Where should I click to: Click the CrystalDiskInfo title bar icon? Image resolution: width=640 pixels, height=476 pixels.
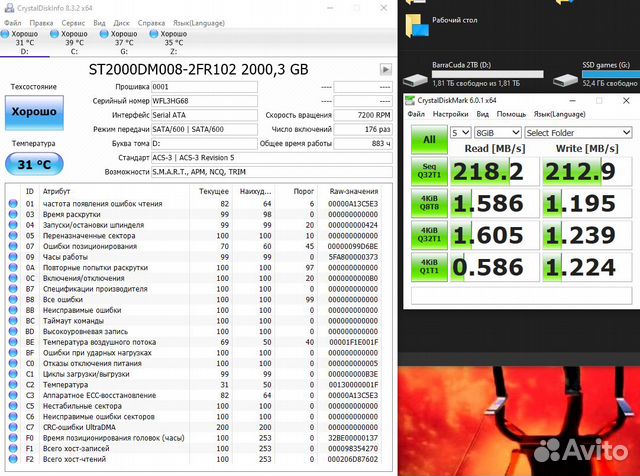tap(9, 7)
